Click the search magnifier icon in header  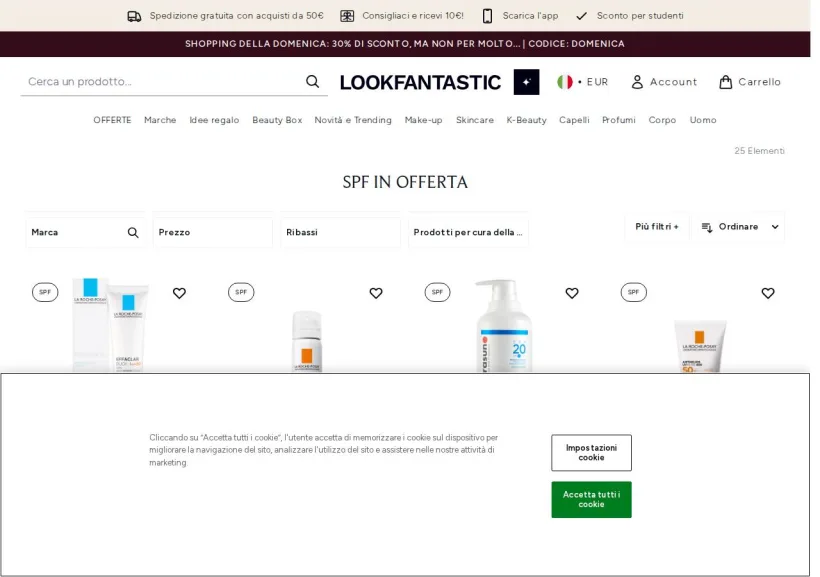point(312,82)
